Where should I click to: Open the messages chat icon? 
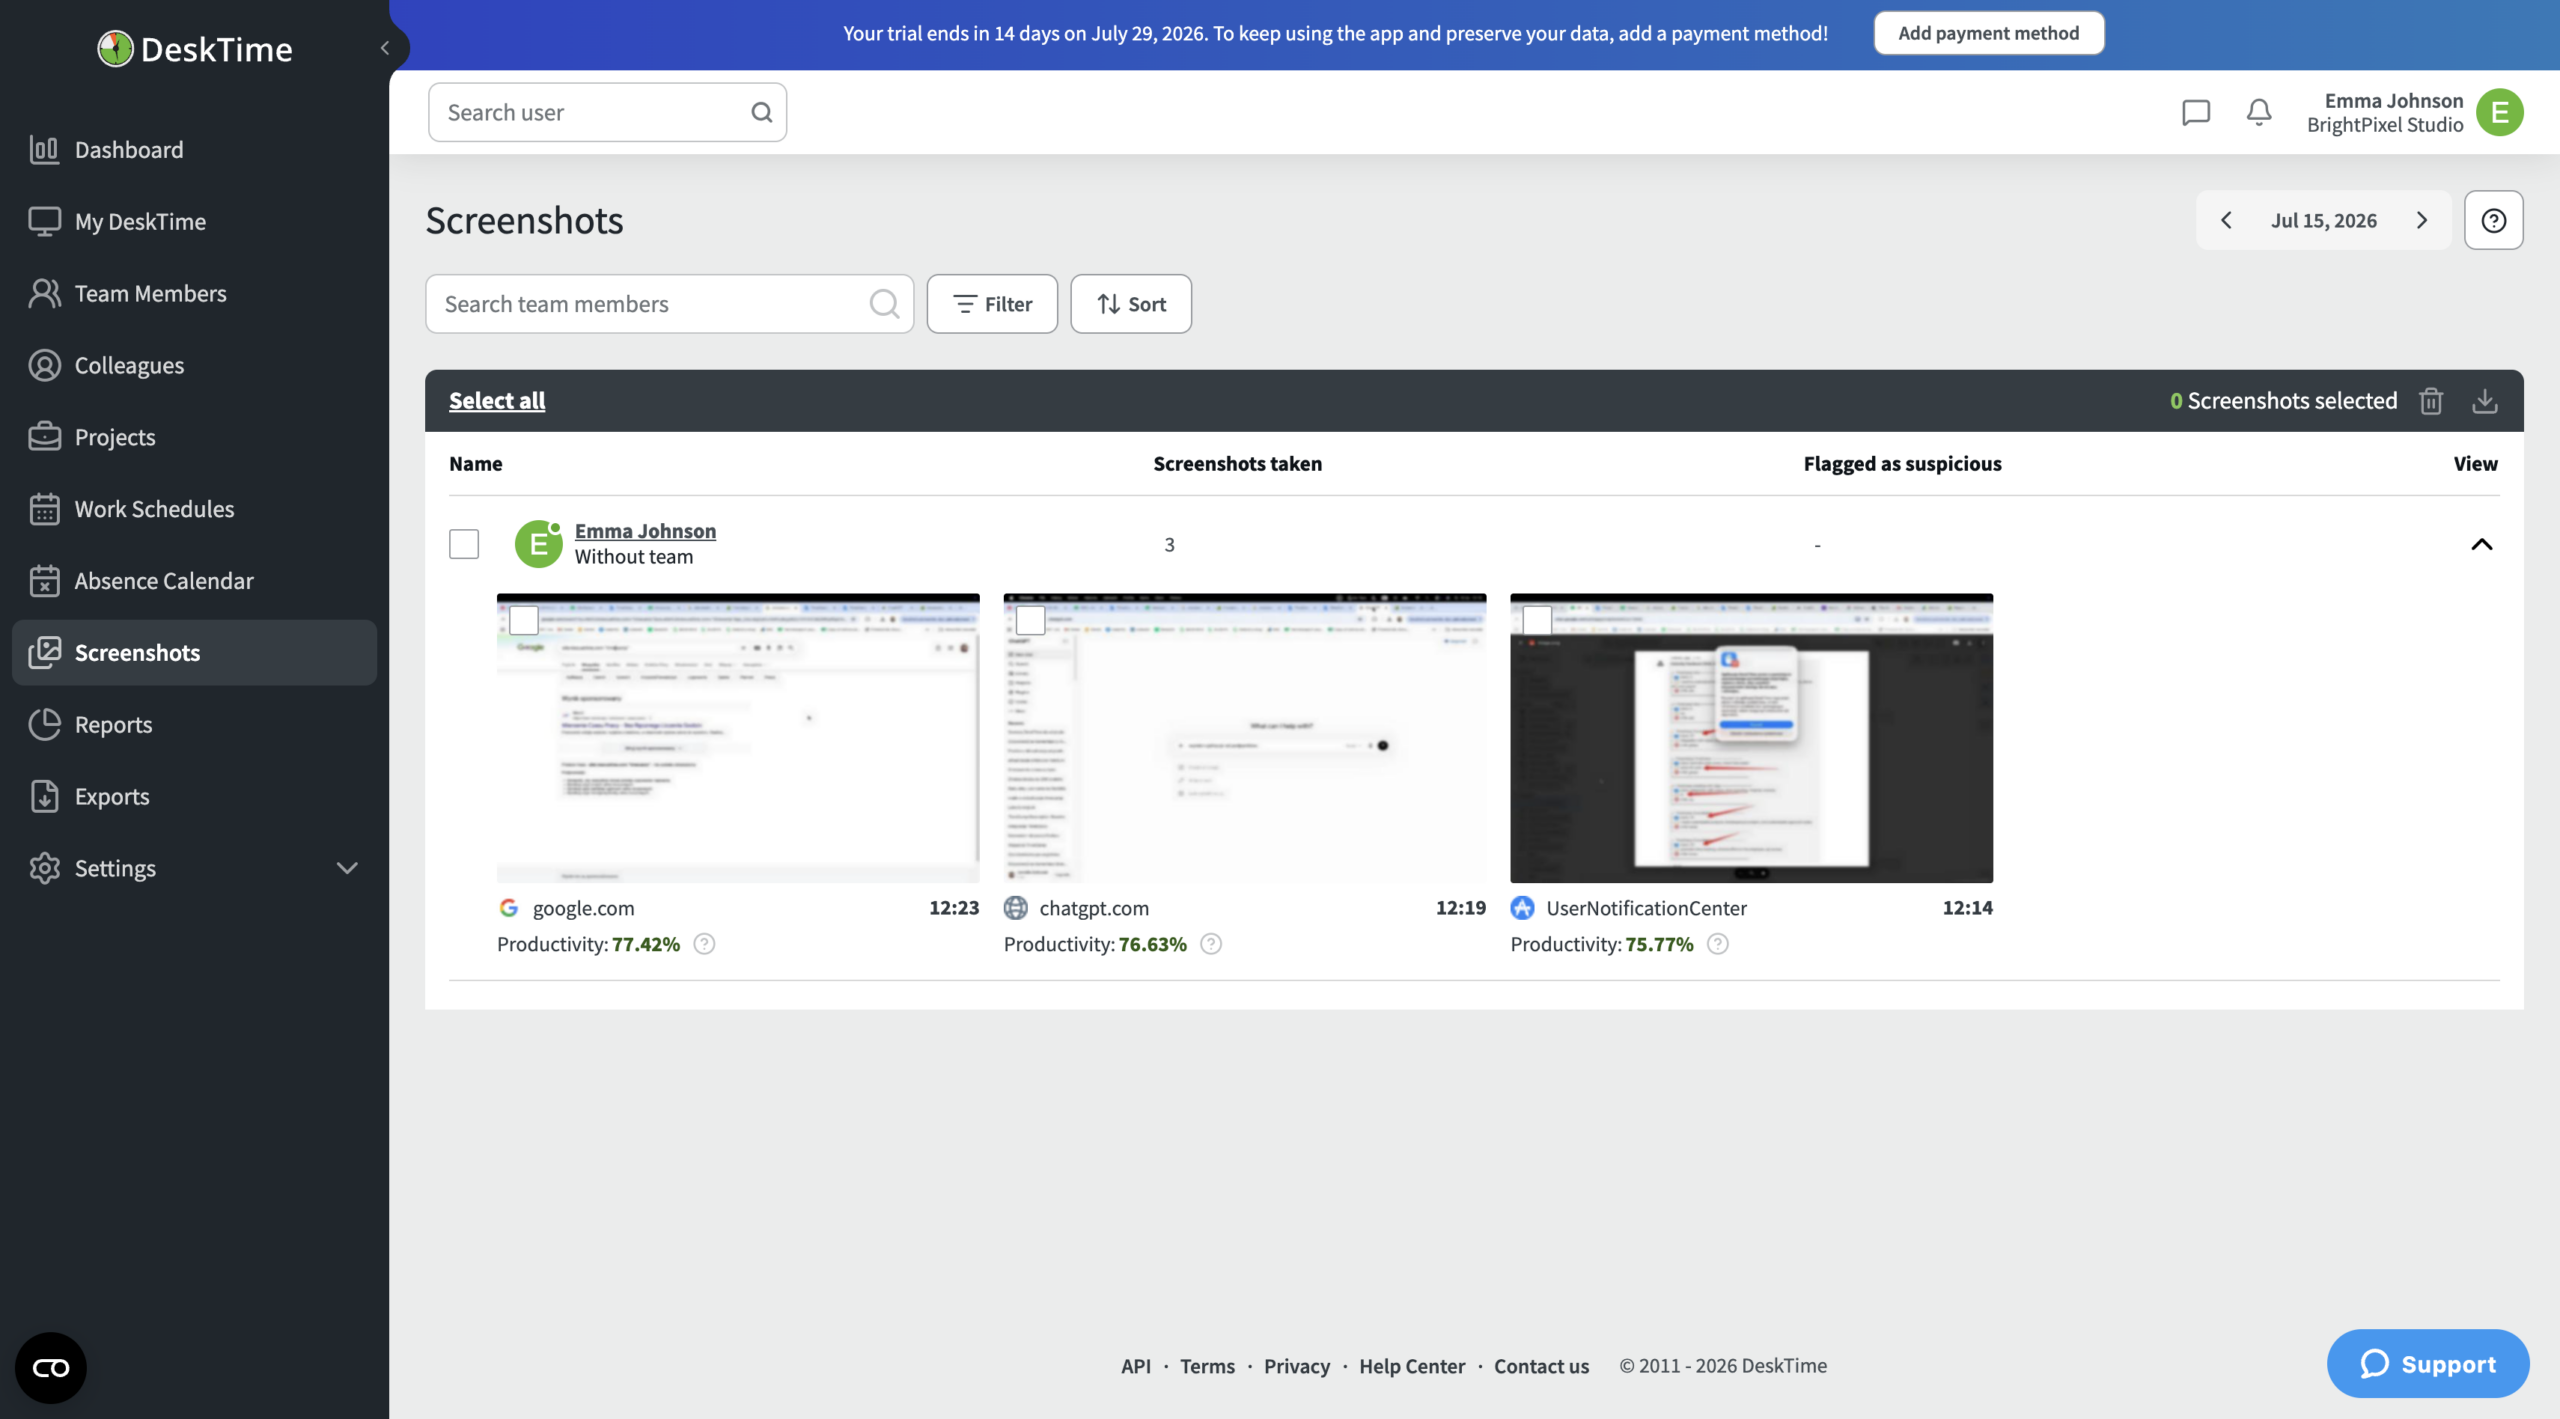tap(2195, 112)
